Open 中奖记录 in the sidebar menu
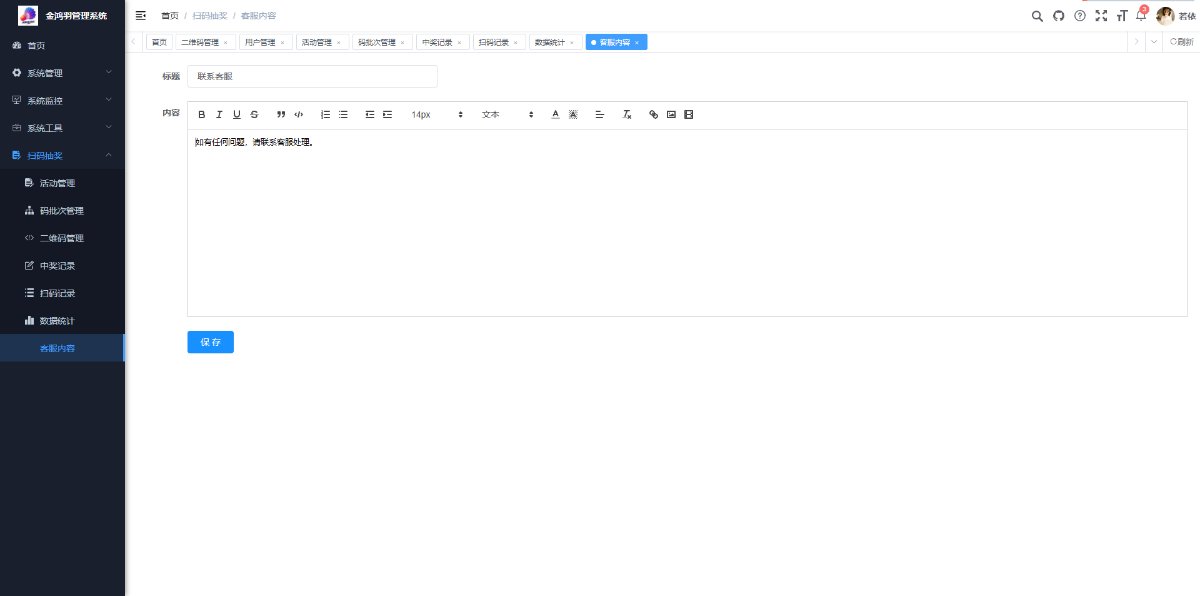 coord(62,266)
